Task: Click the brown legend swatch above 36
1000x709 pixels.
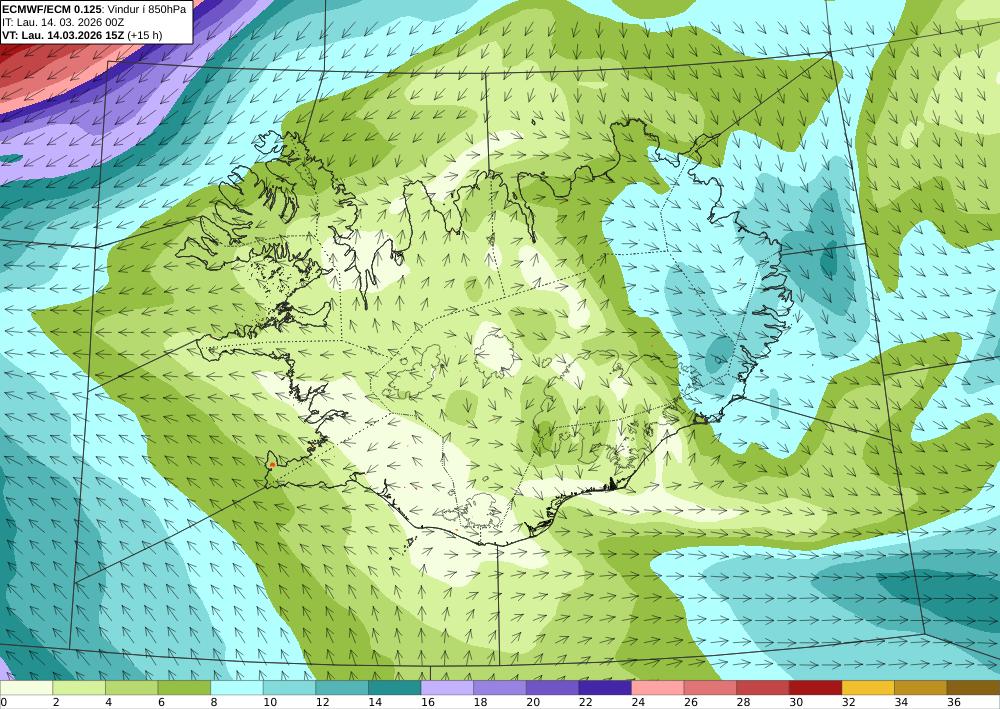Action: coord(973,688)
